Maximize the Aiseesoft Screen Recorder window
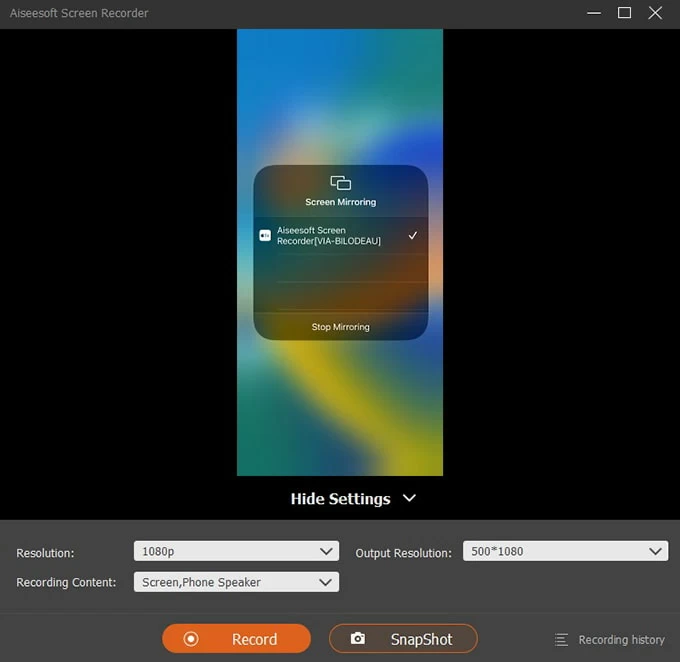 tap(624, 13)
